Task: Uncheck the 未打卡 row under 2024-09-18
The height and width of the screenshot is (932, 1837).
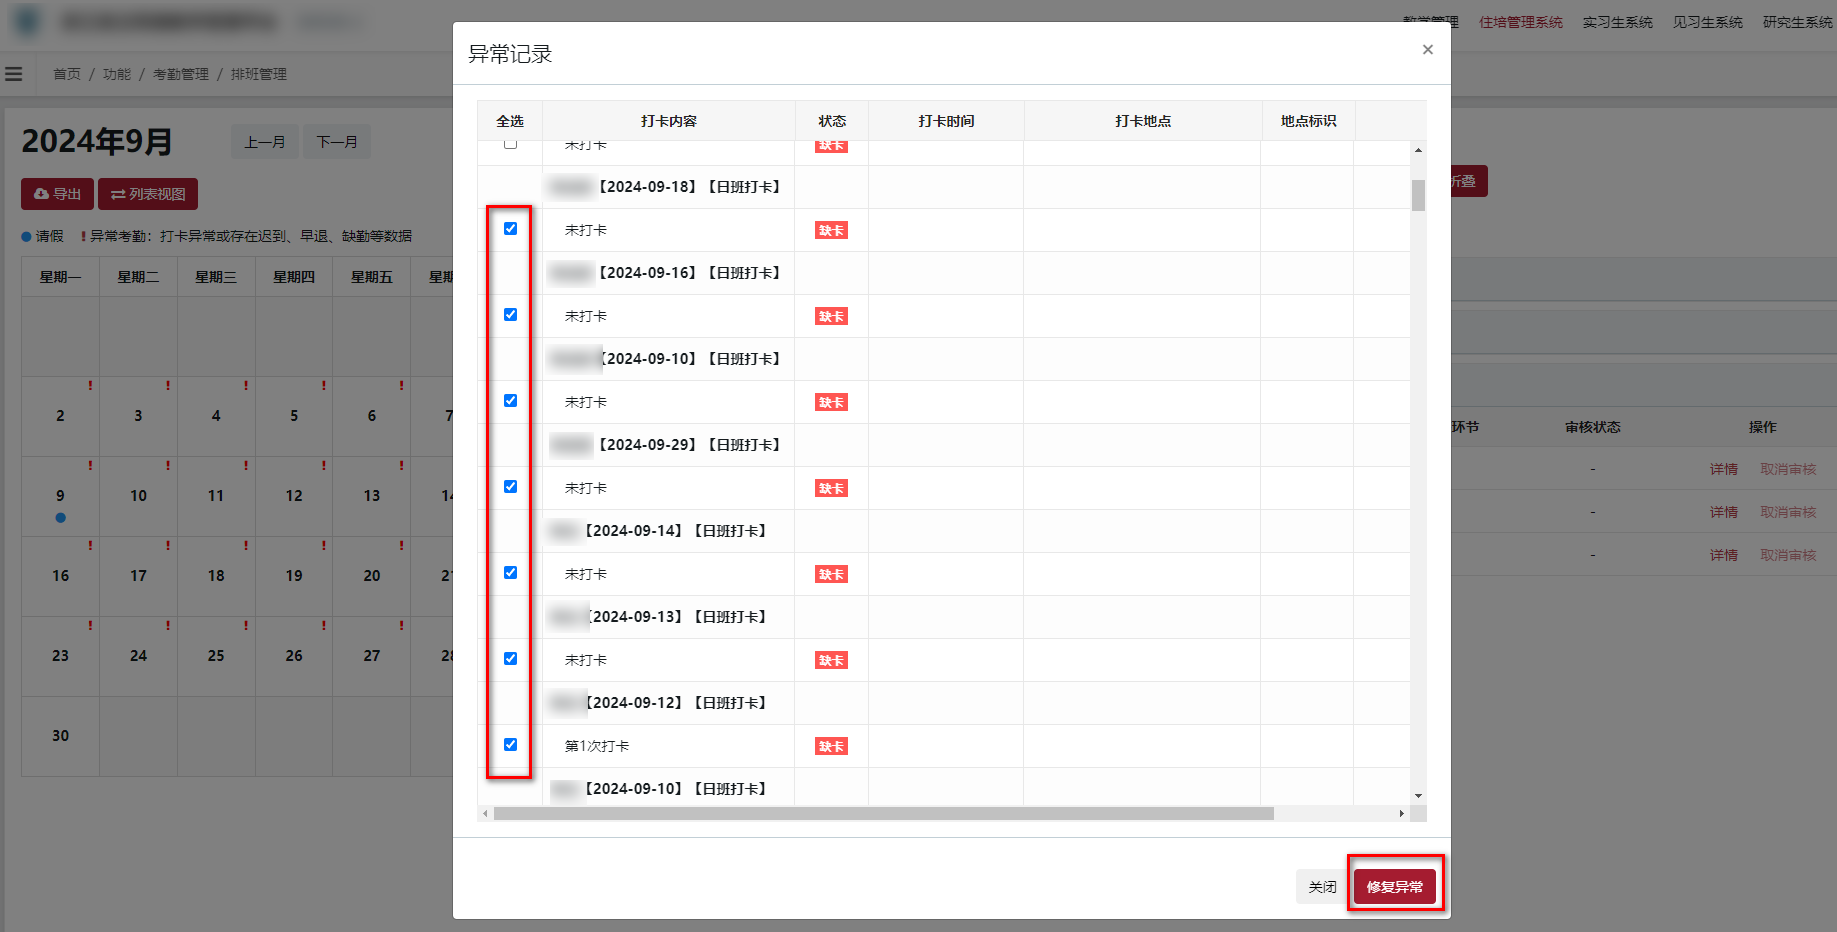Action: (x=510, y=229)
